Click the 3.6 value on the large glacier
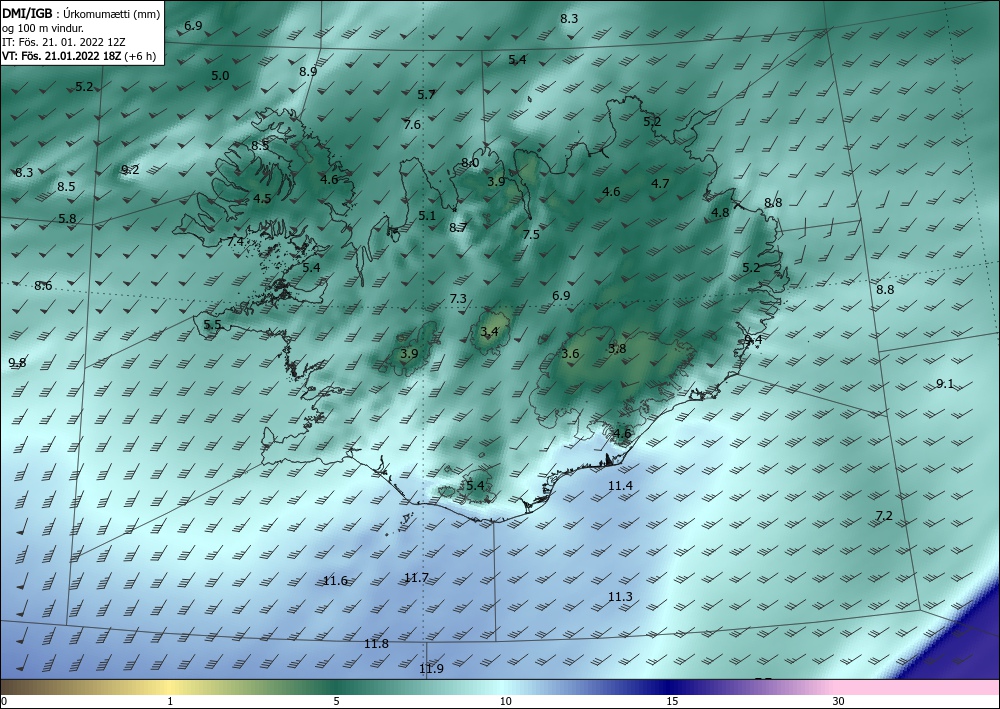1000x709 pixels. click(x=570, y=354)
